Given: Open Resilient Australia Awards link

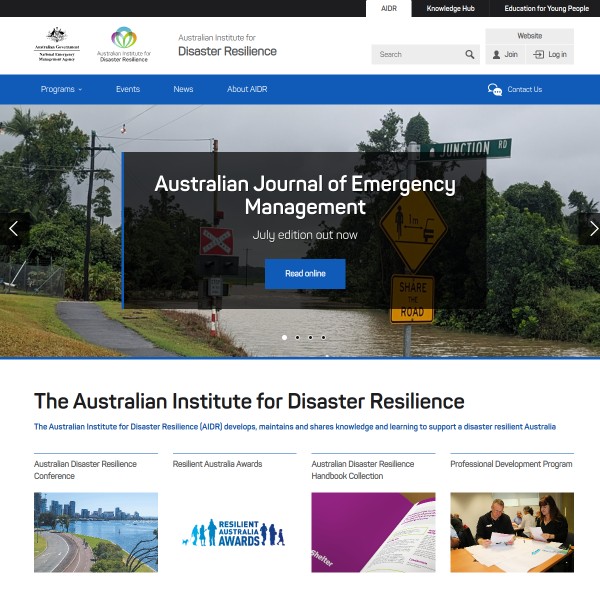Looking at the screenshot, I should point(217,464).
